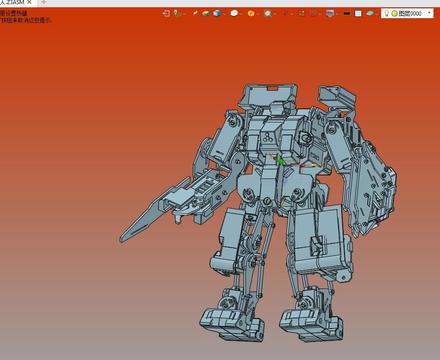Toggle the green circle layer status icon
Image resolution: width=440 pixels, height=360 pixels.
[x=394, y=13]
